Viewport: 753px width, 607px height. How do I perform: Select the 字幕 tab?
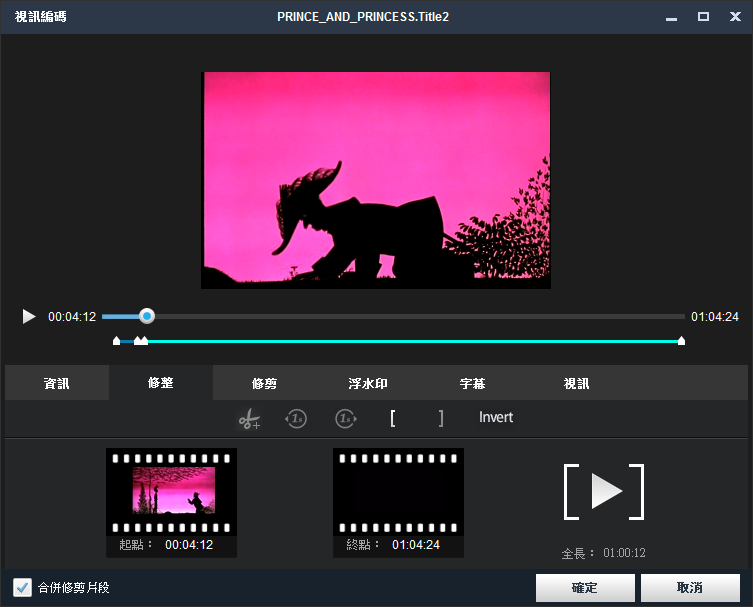click(x=473, y=384)
